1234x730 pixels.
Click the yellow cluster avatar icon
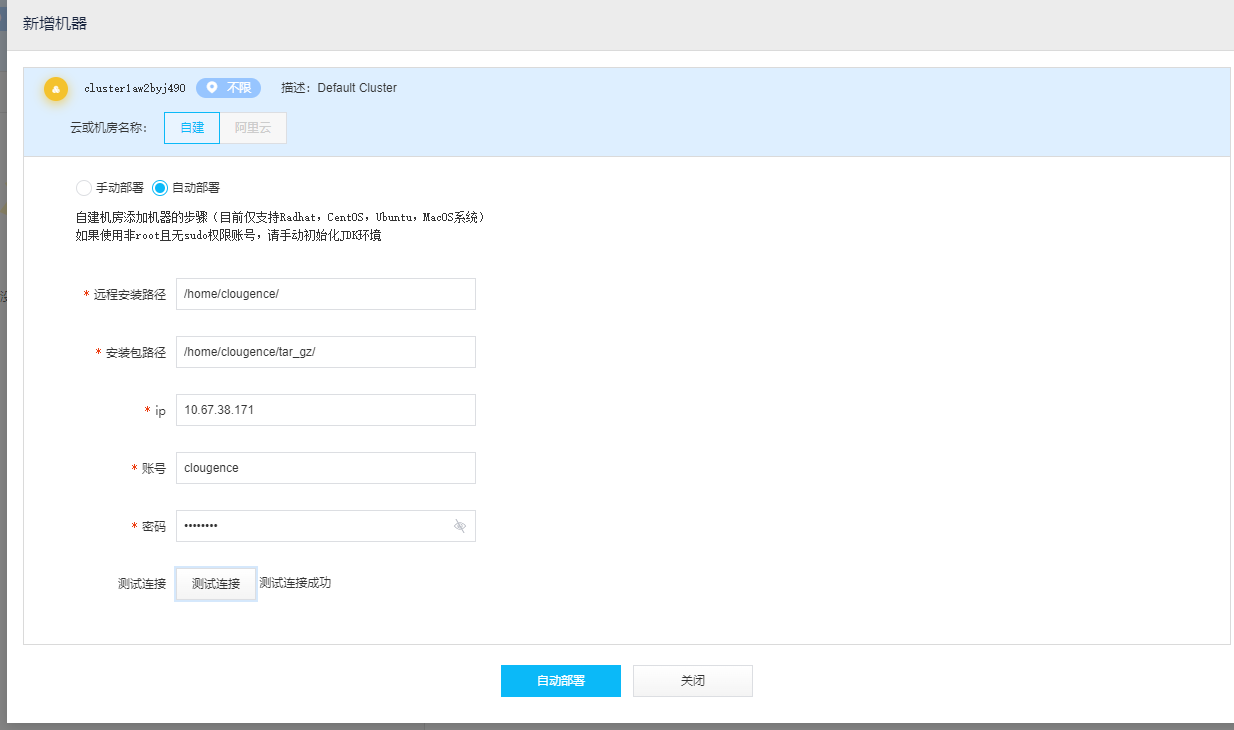[x=56, y=89]
